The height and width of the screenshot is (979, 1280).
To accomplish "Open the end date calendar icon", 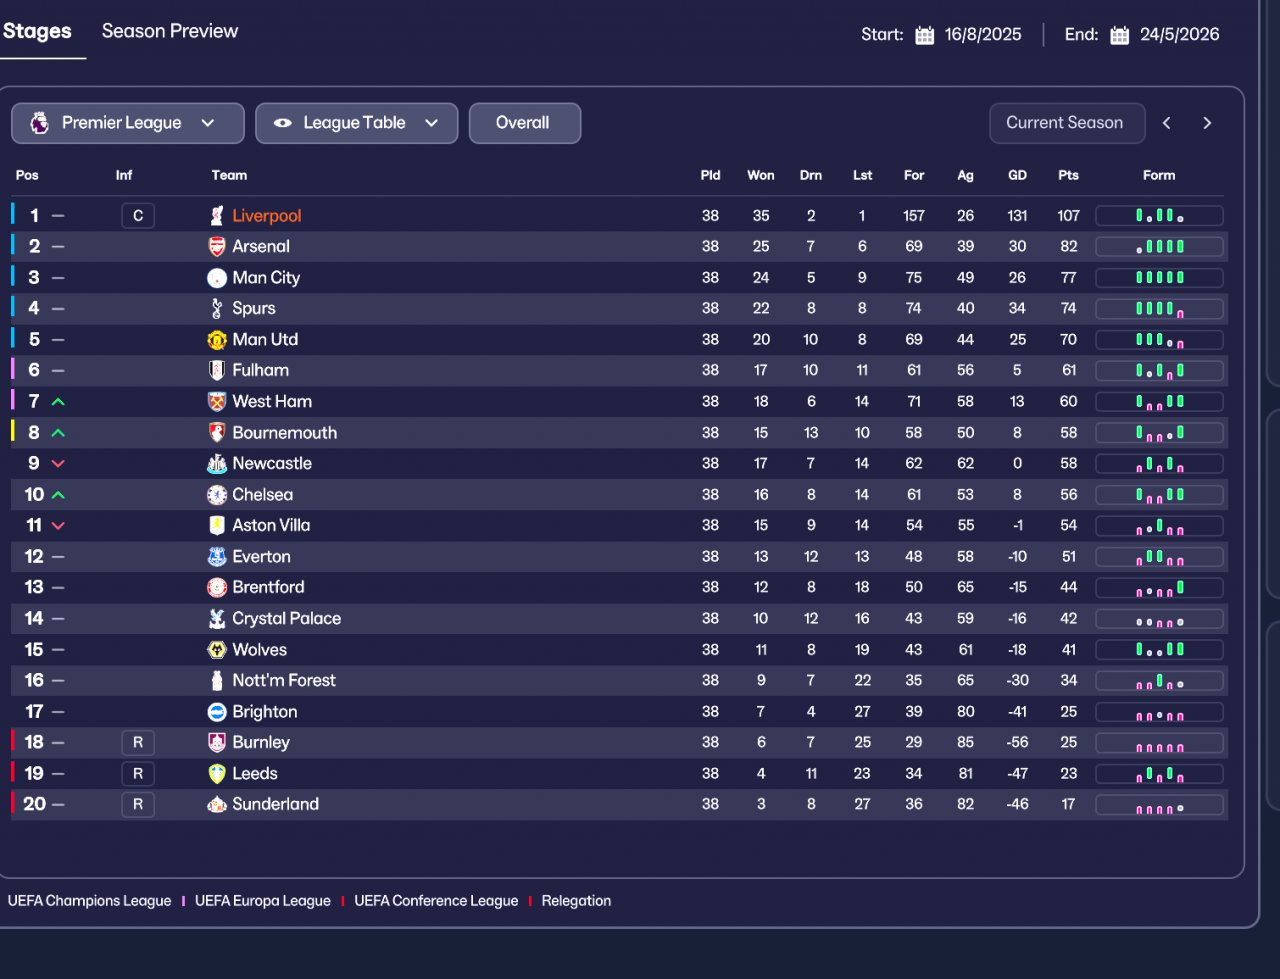I will 1120,35.
